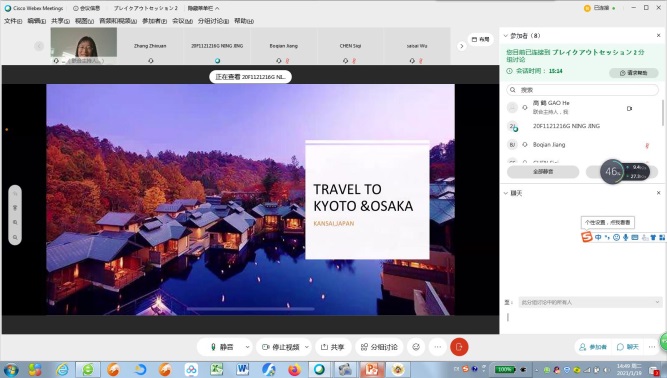
Task: Toggle the 参加者 participants panel button
Action: coord(593,347)
